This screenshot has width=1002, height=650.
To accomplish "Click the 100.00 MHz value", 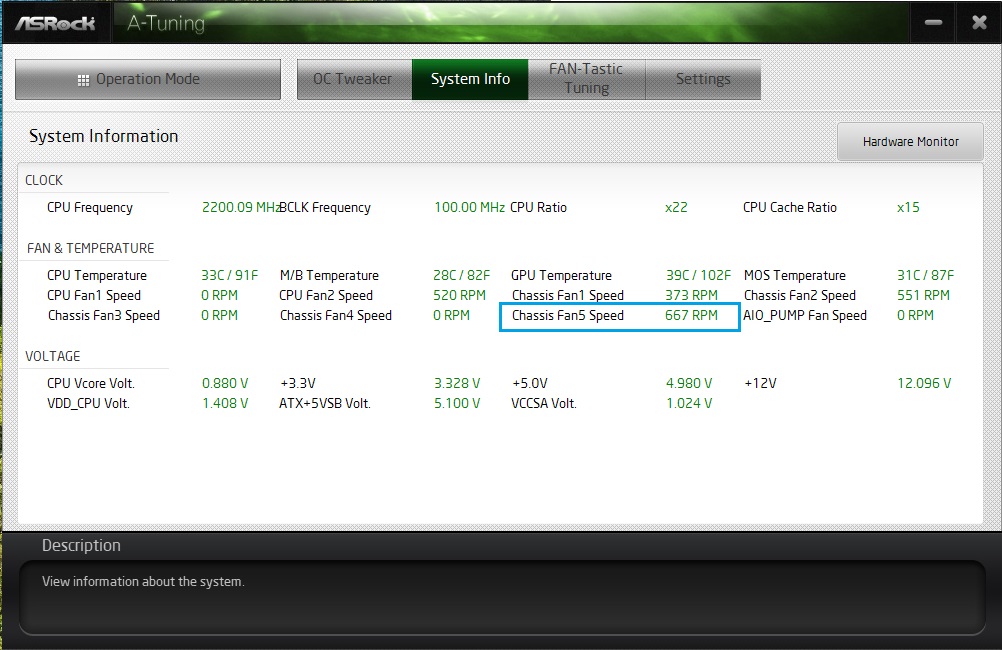I will (469, 207).
